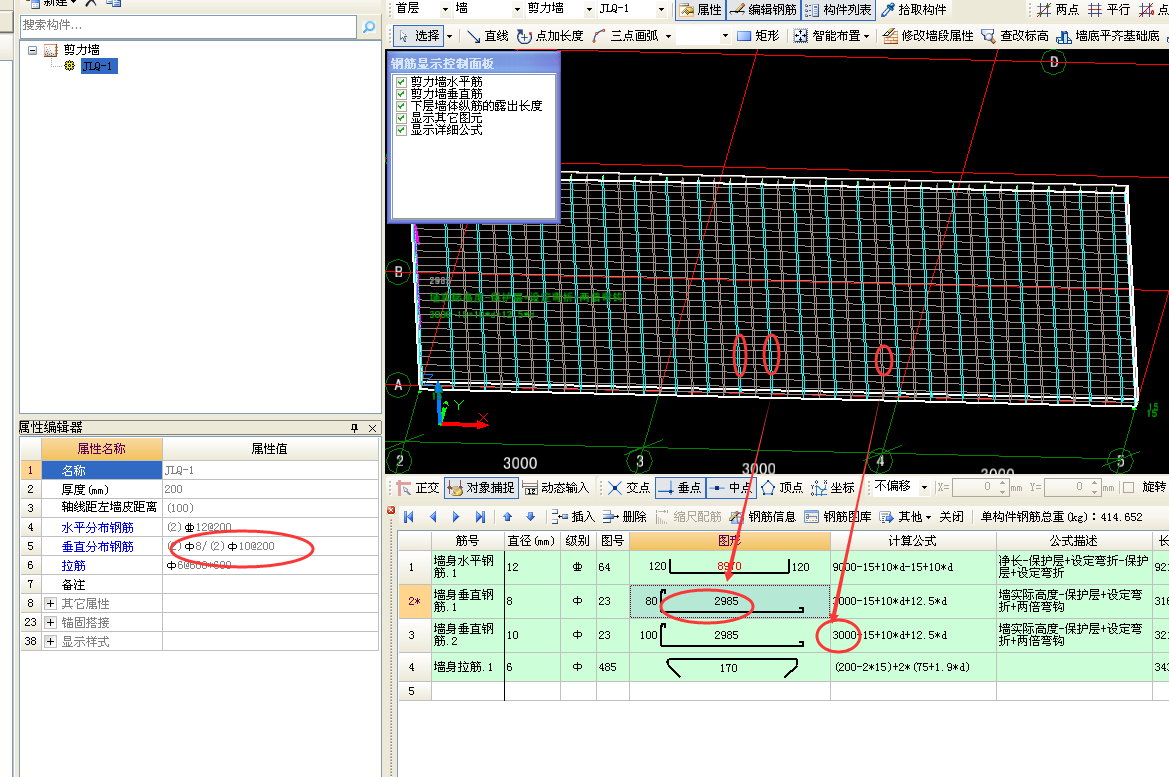Open the 剪力墙 category dropdown
1169x777 pixels.
[589, 10]
